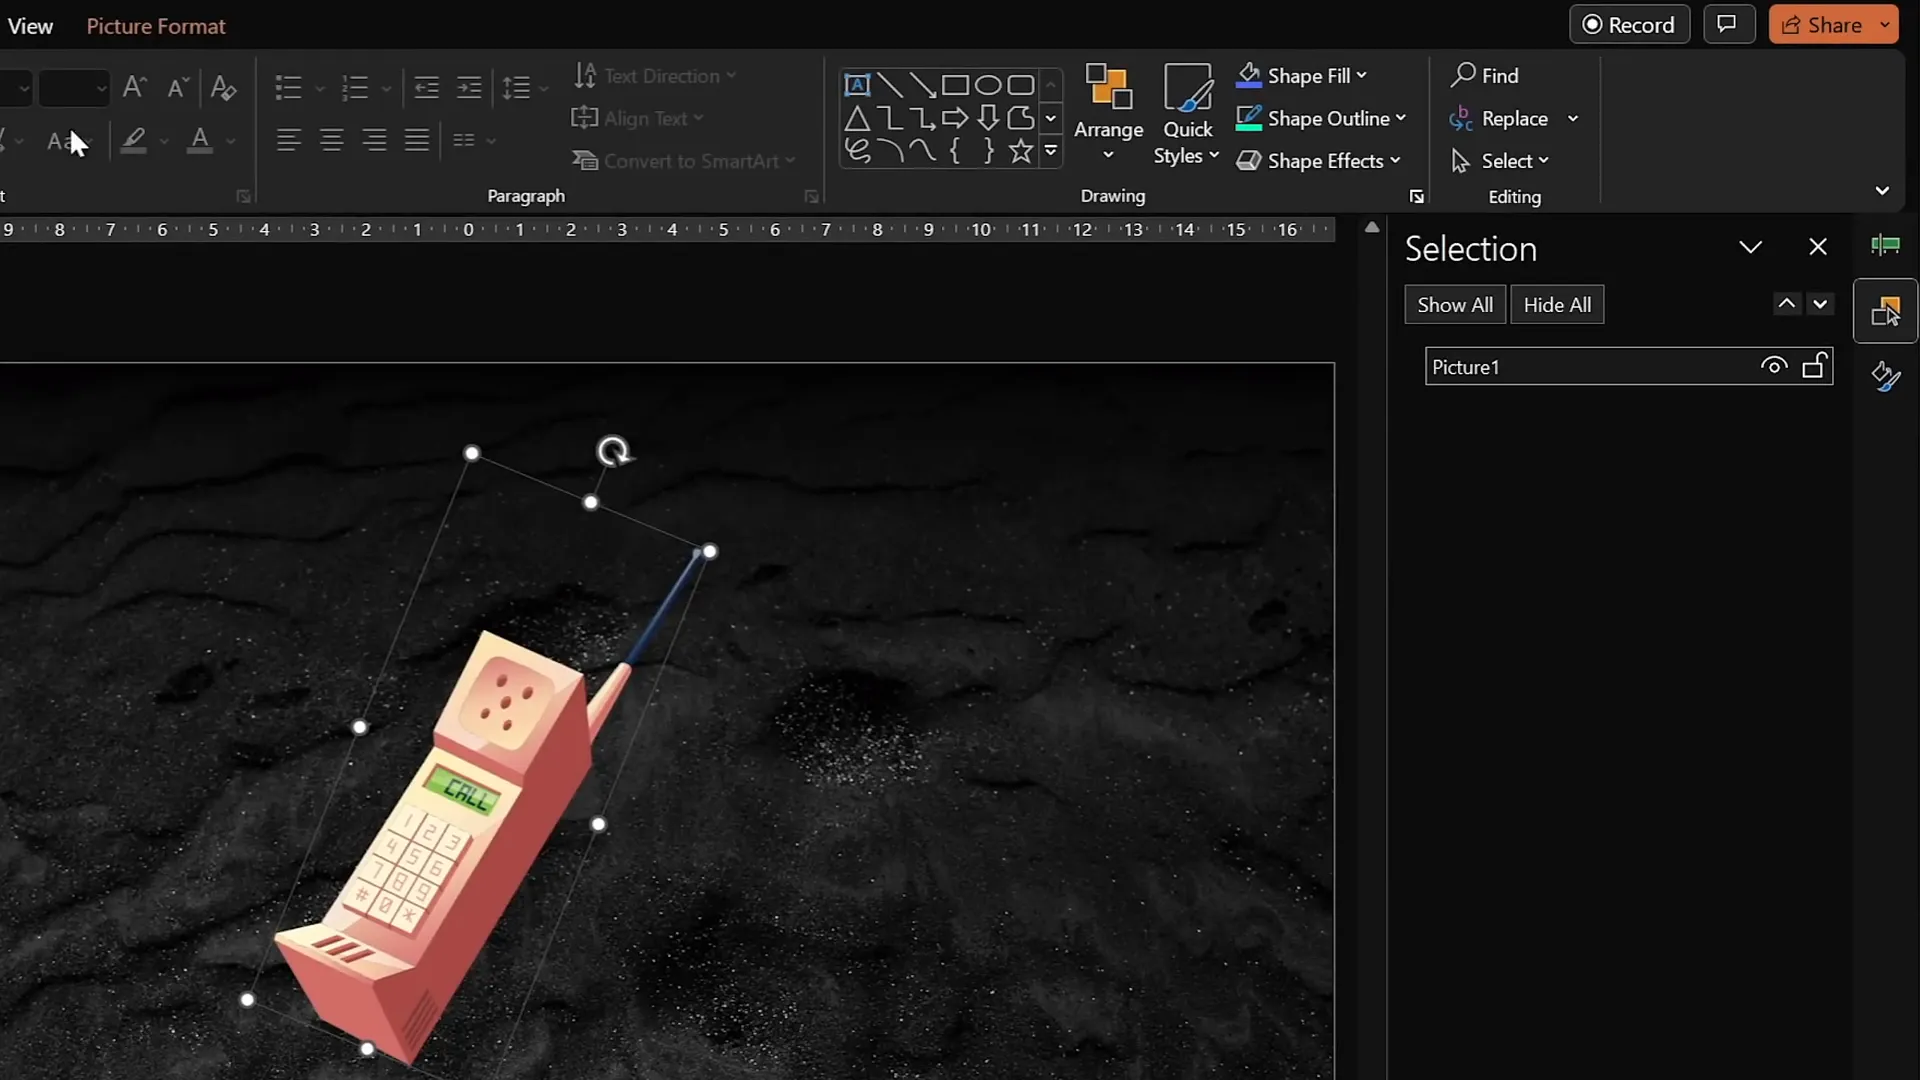Select the Oval shape
The width and height of the screenshot is (1920, 1080).
[988, 85]
